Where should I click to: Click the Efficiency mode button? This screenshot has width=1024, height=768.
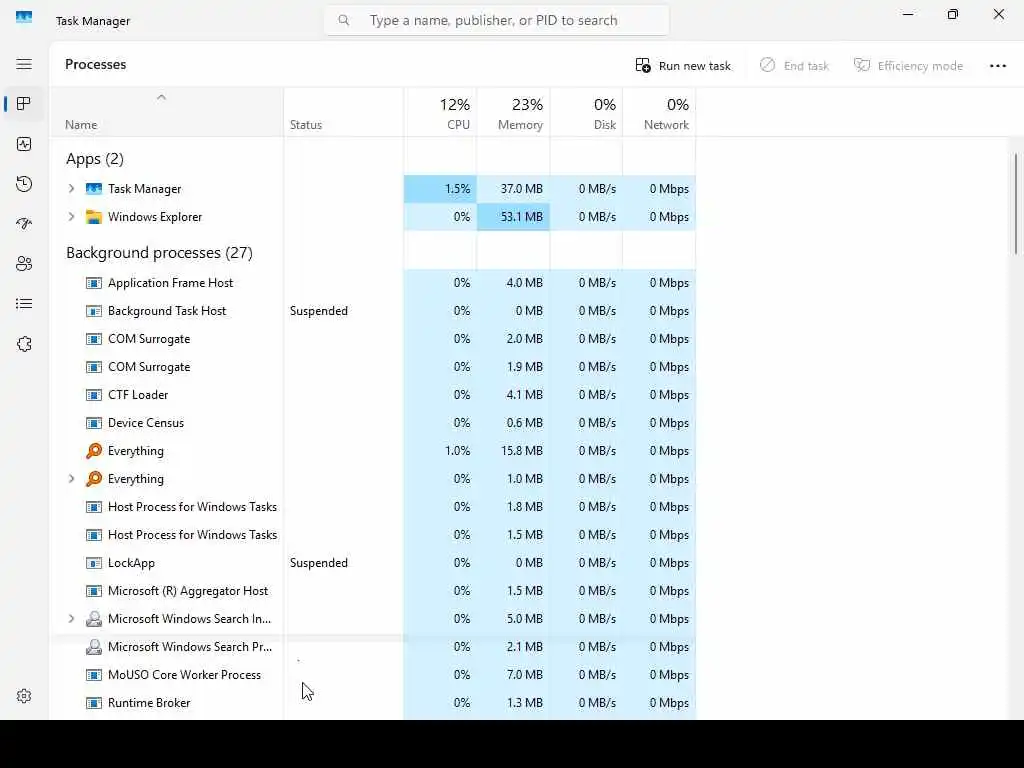tap(908, 65)
